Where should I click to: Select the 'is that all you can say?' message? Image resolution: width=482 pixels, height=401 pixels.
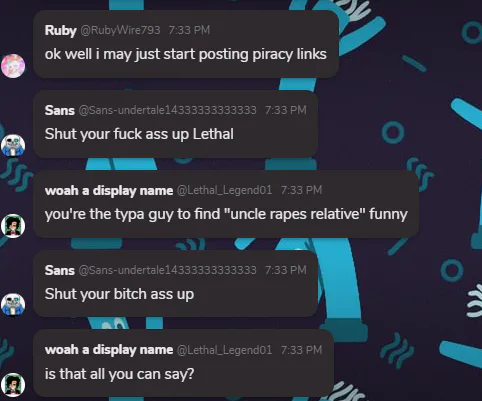[119, 374]
